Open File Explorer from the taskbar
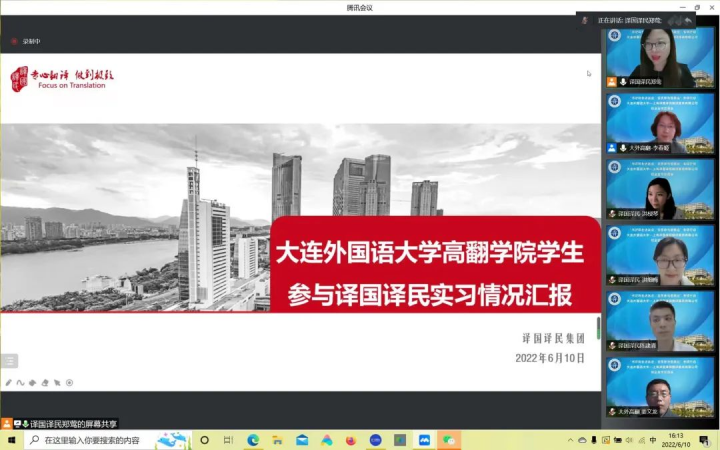This screenshot has width=720, height=450. point(277,440)
